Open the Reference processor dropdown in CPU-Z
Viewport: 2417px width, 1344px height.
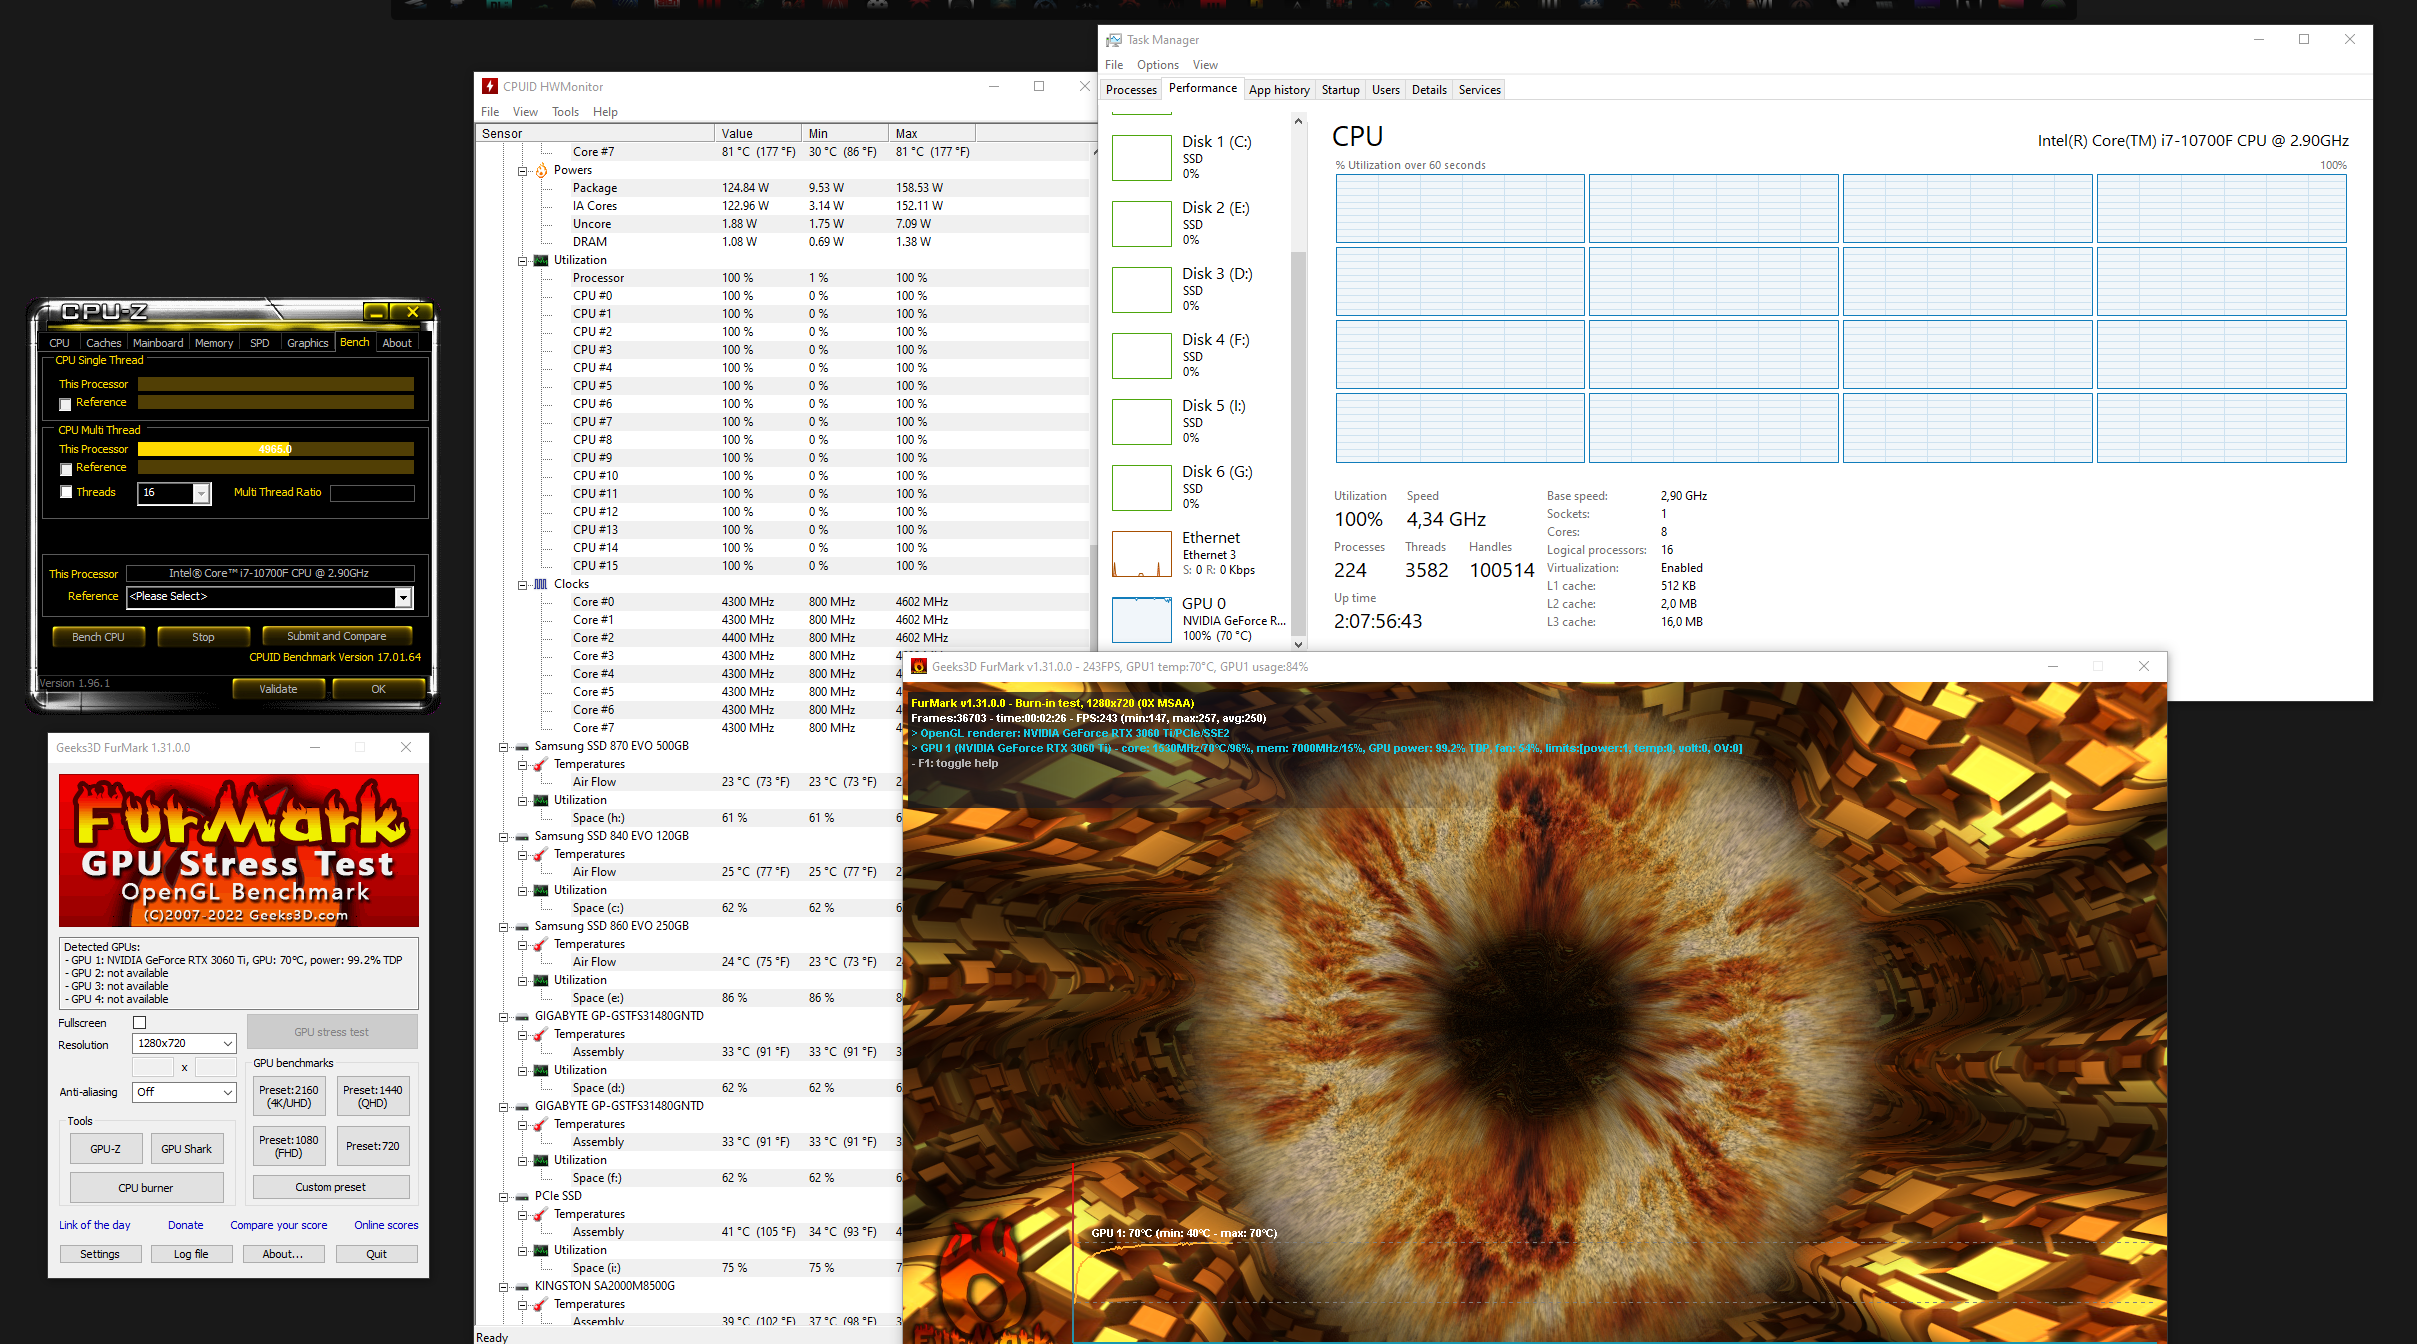403,597
